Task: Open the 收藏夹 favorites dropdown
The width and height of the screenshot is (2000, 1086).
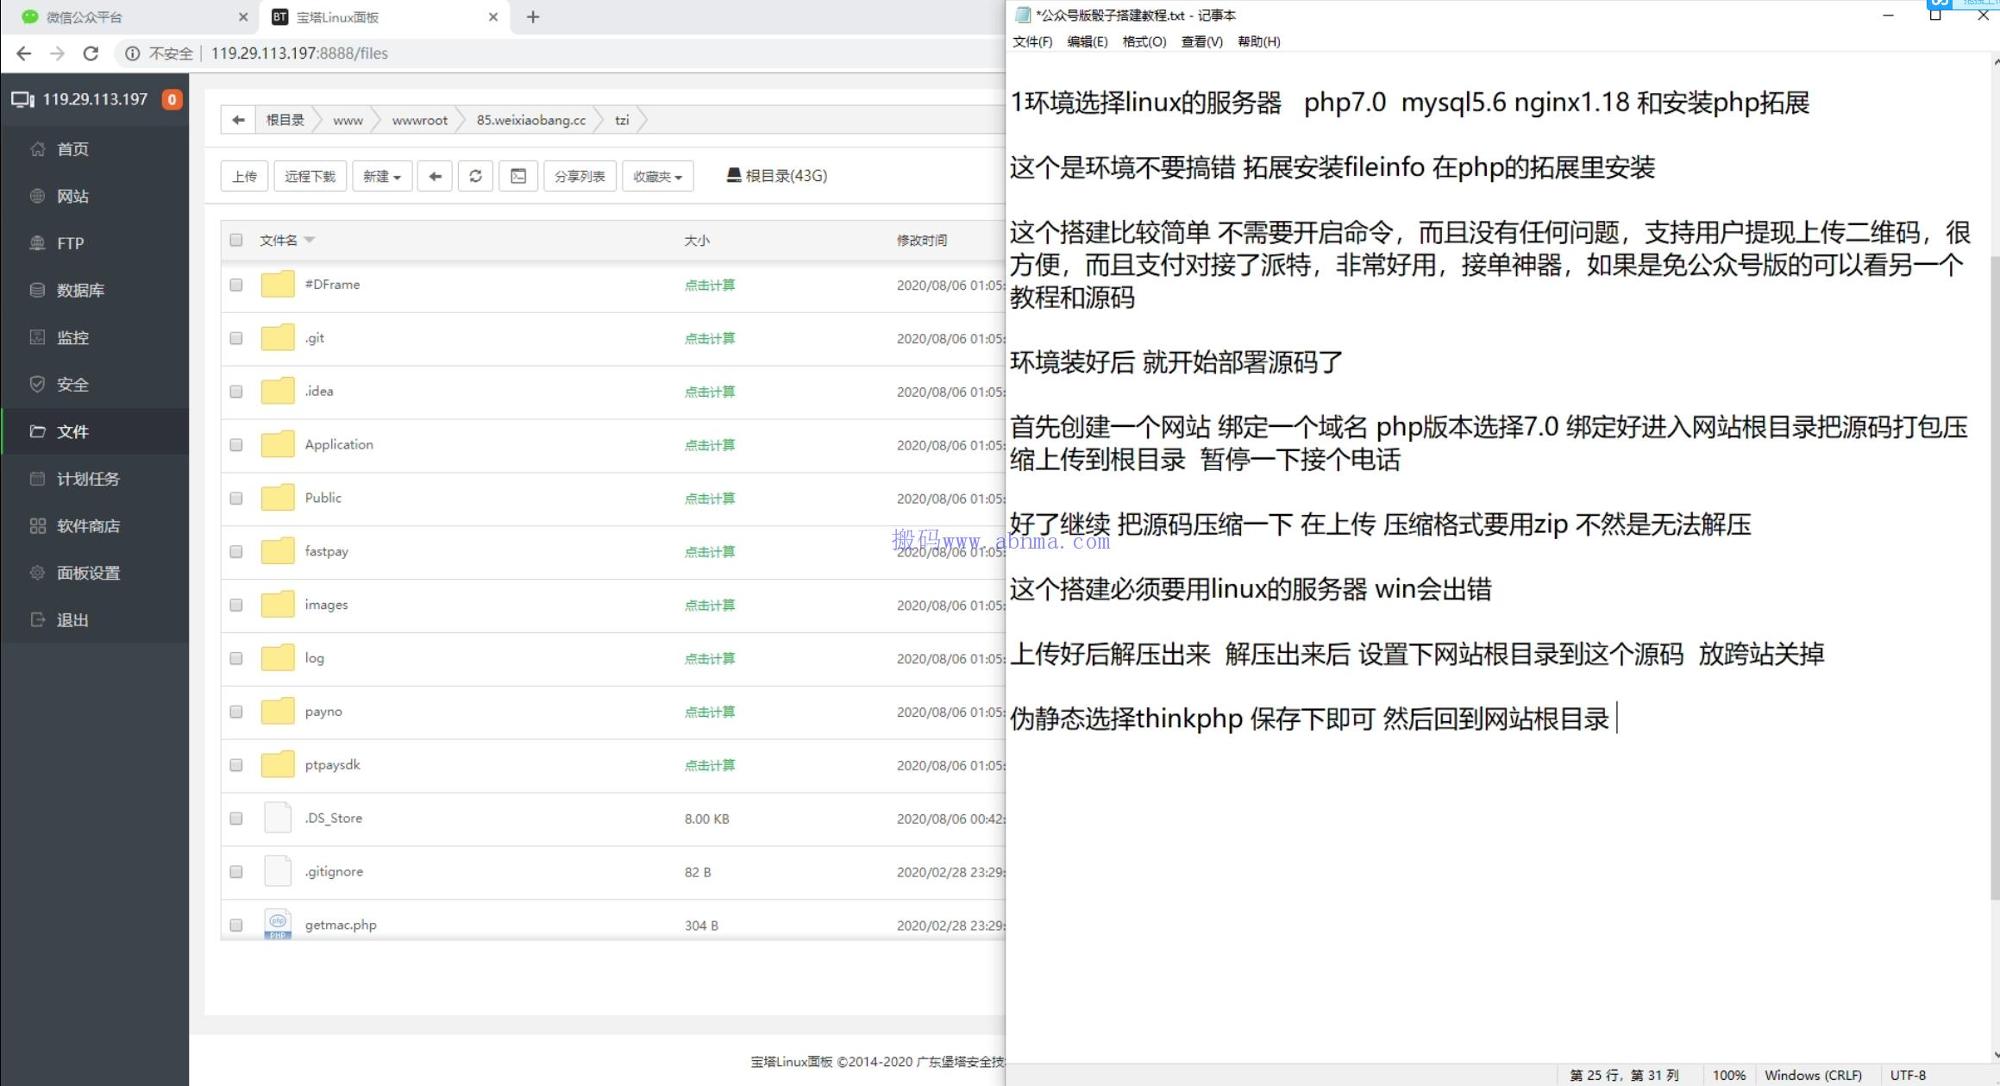Action: tap(657, 176)
